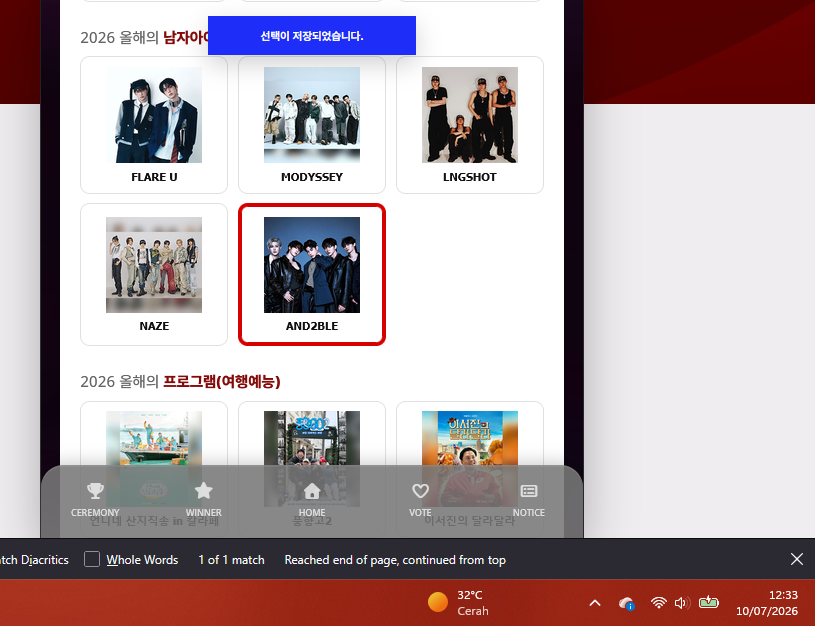
Task: Click the 'NAZE' name label
Action: point(154,326)
